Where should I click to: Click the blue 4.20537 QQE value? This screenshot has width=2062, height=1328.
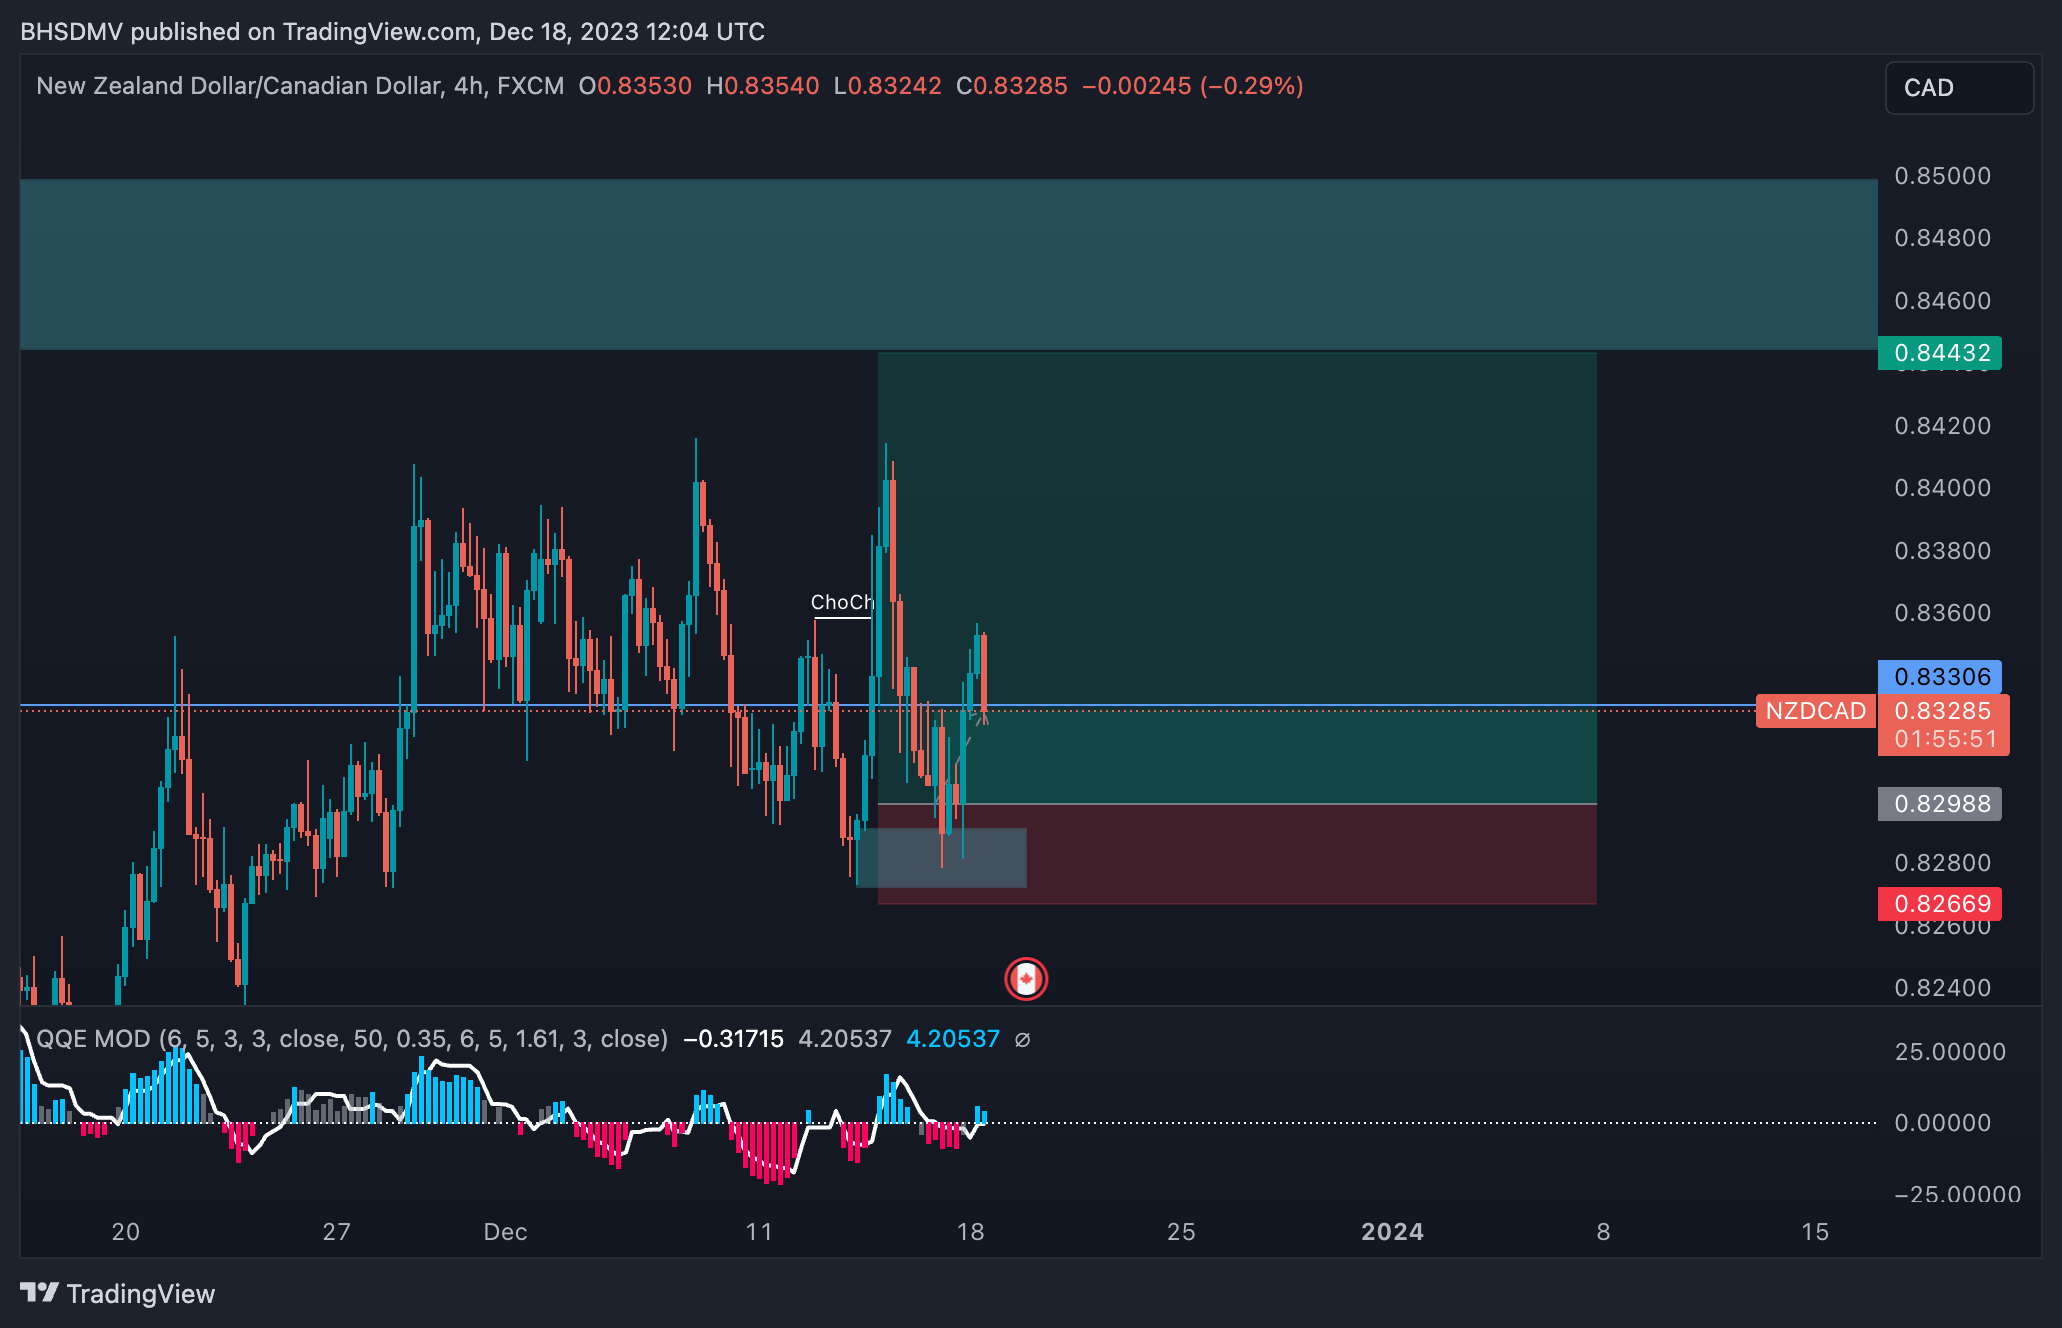(953, 1039)
